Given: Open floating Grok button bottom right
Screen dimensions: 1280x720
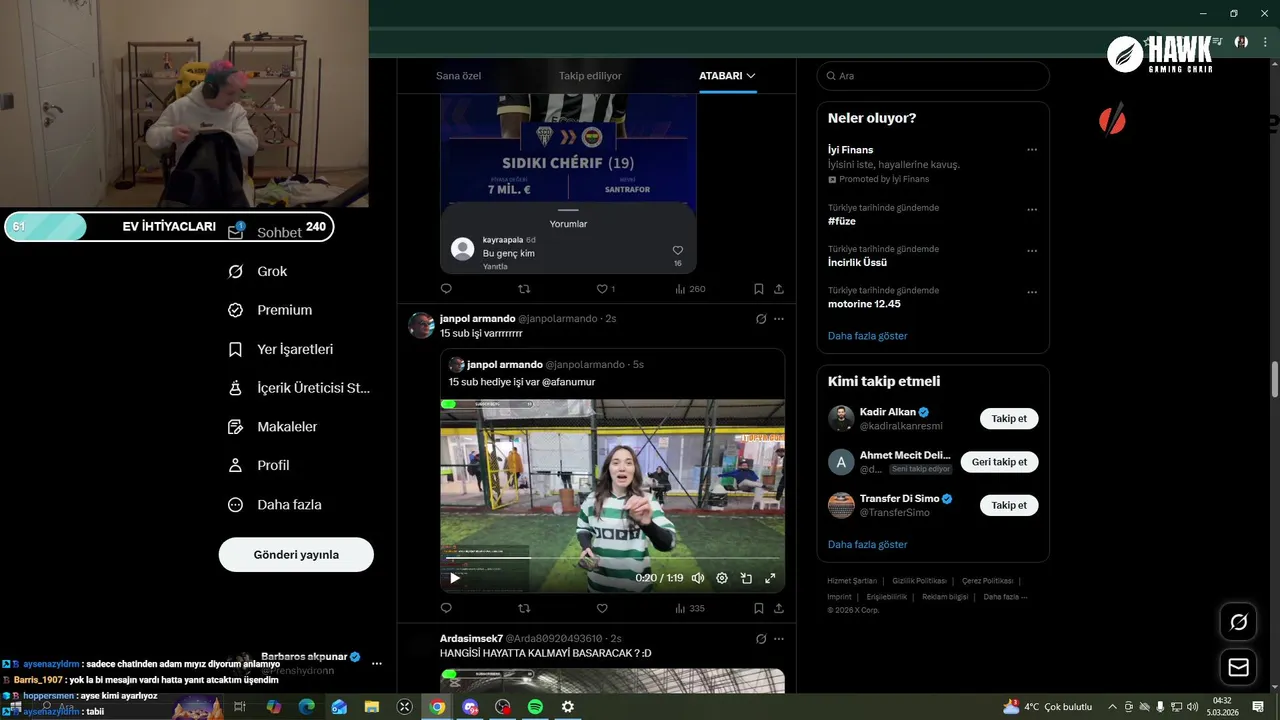Looking at the screenshot, I should click(1238, 622).
